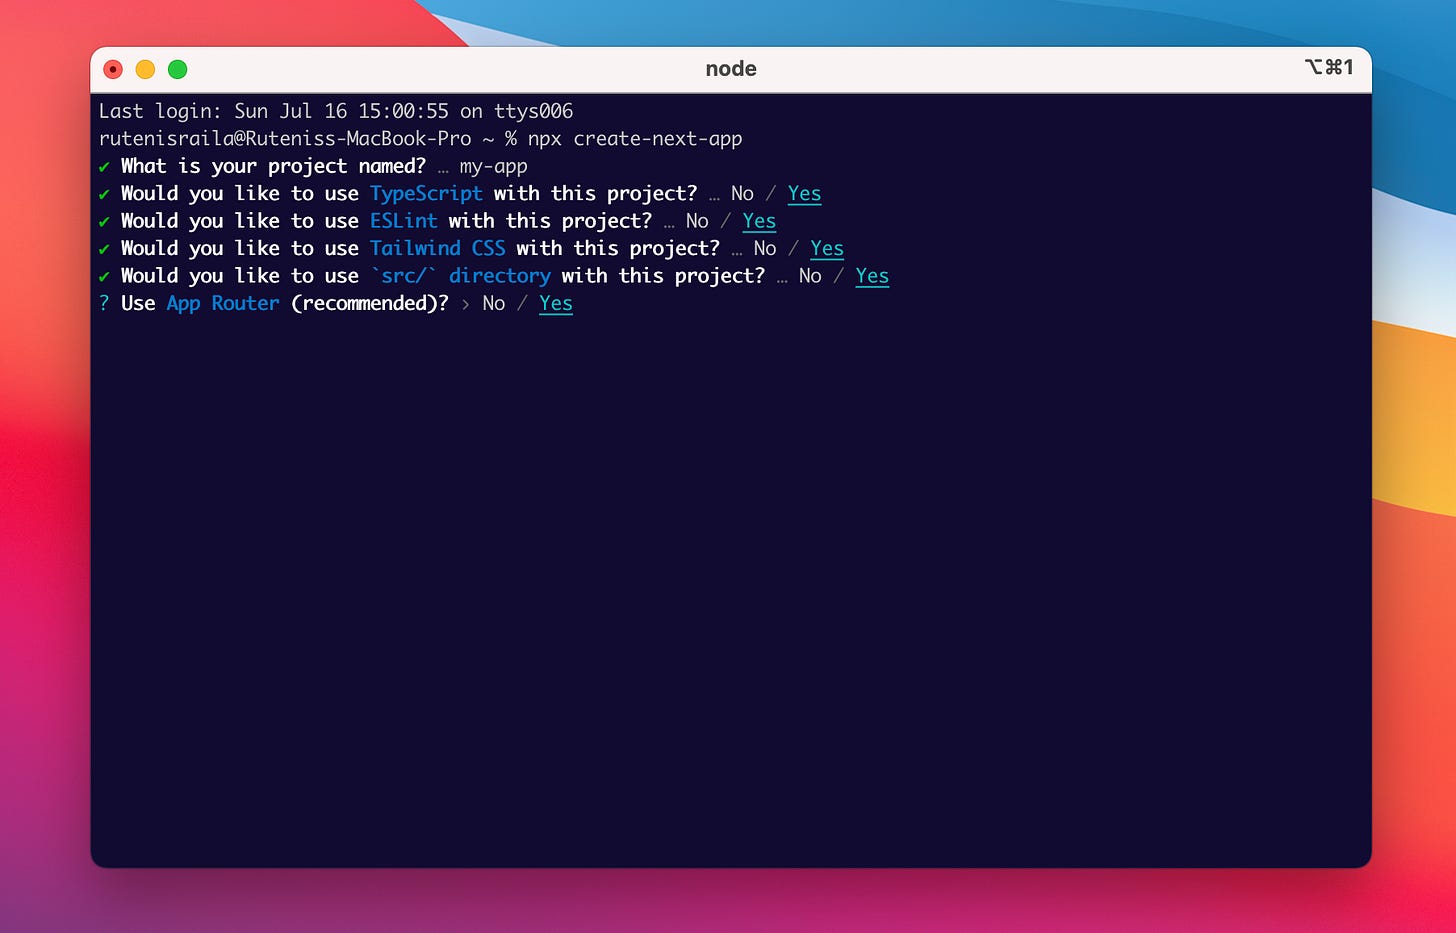Click the blue 'App Router' text
Viewport: 1456px width, 933px height.
pos(223,304)
